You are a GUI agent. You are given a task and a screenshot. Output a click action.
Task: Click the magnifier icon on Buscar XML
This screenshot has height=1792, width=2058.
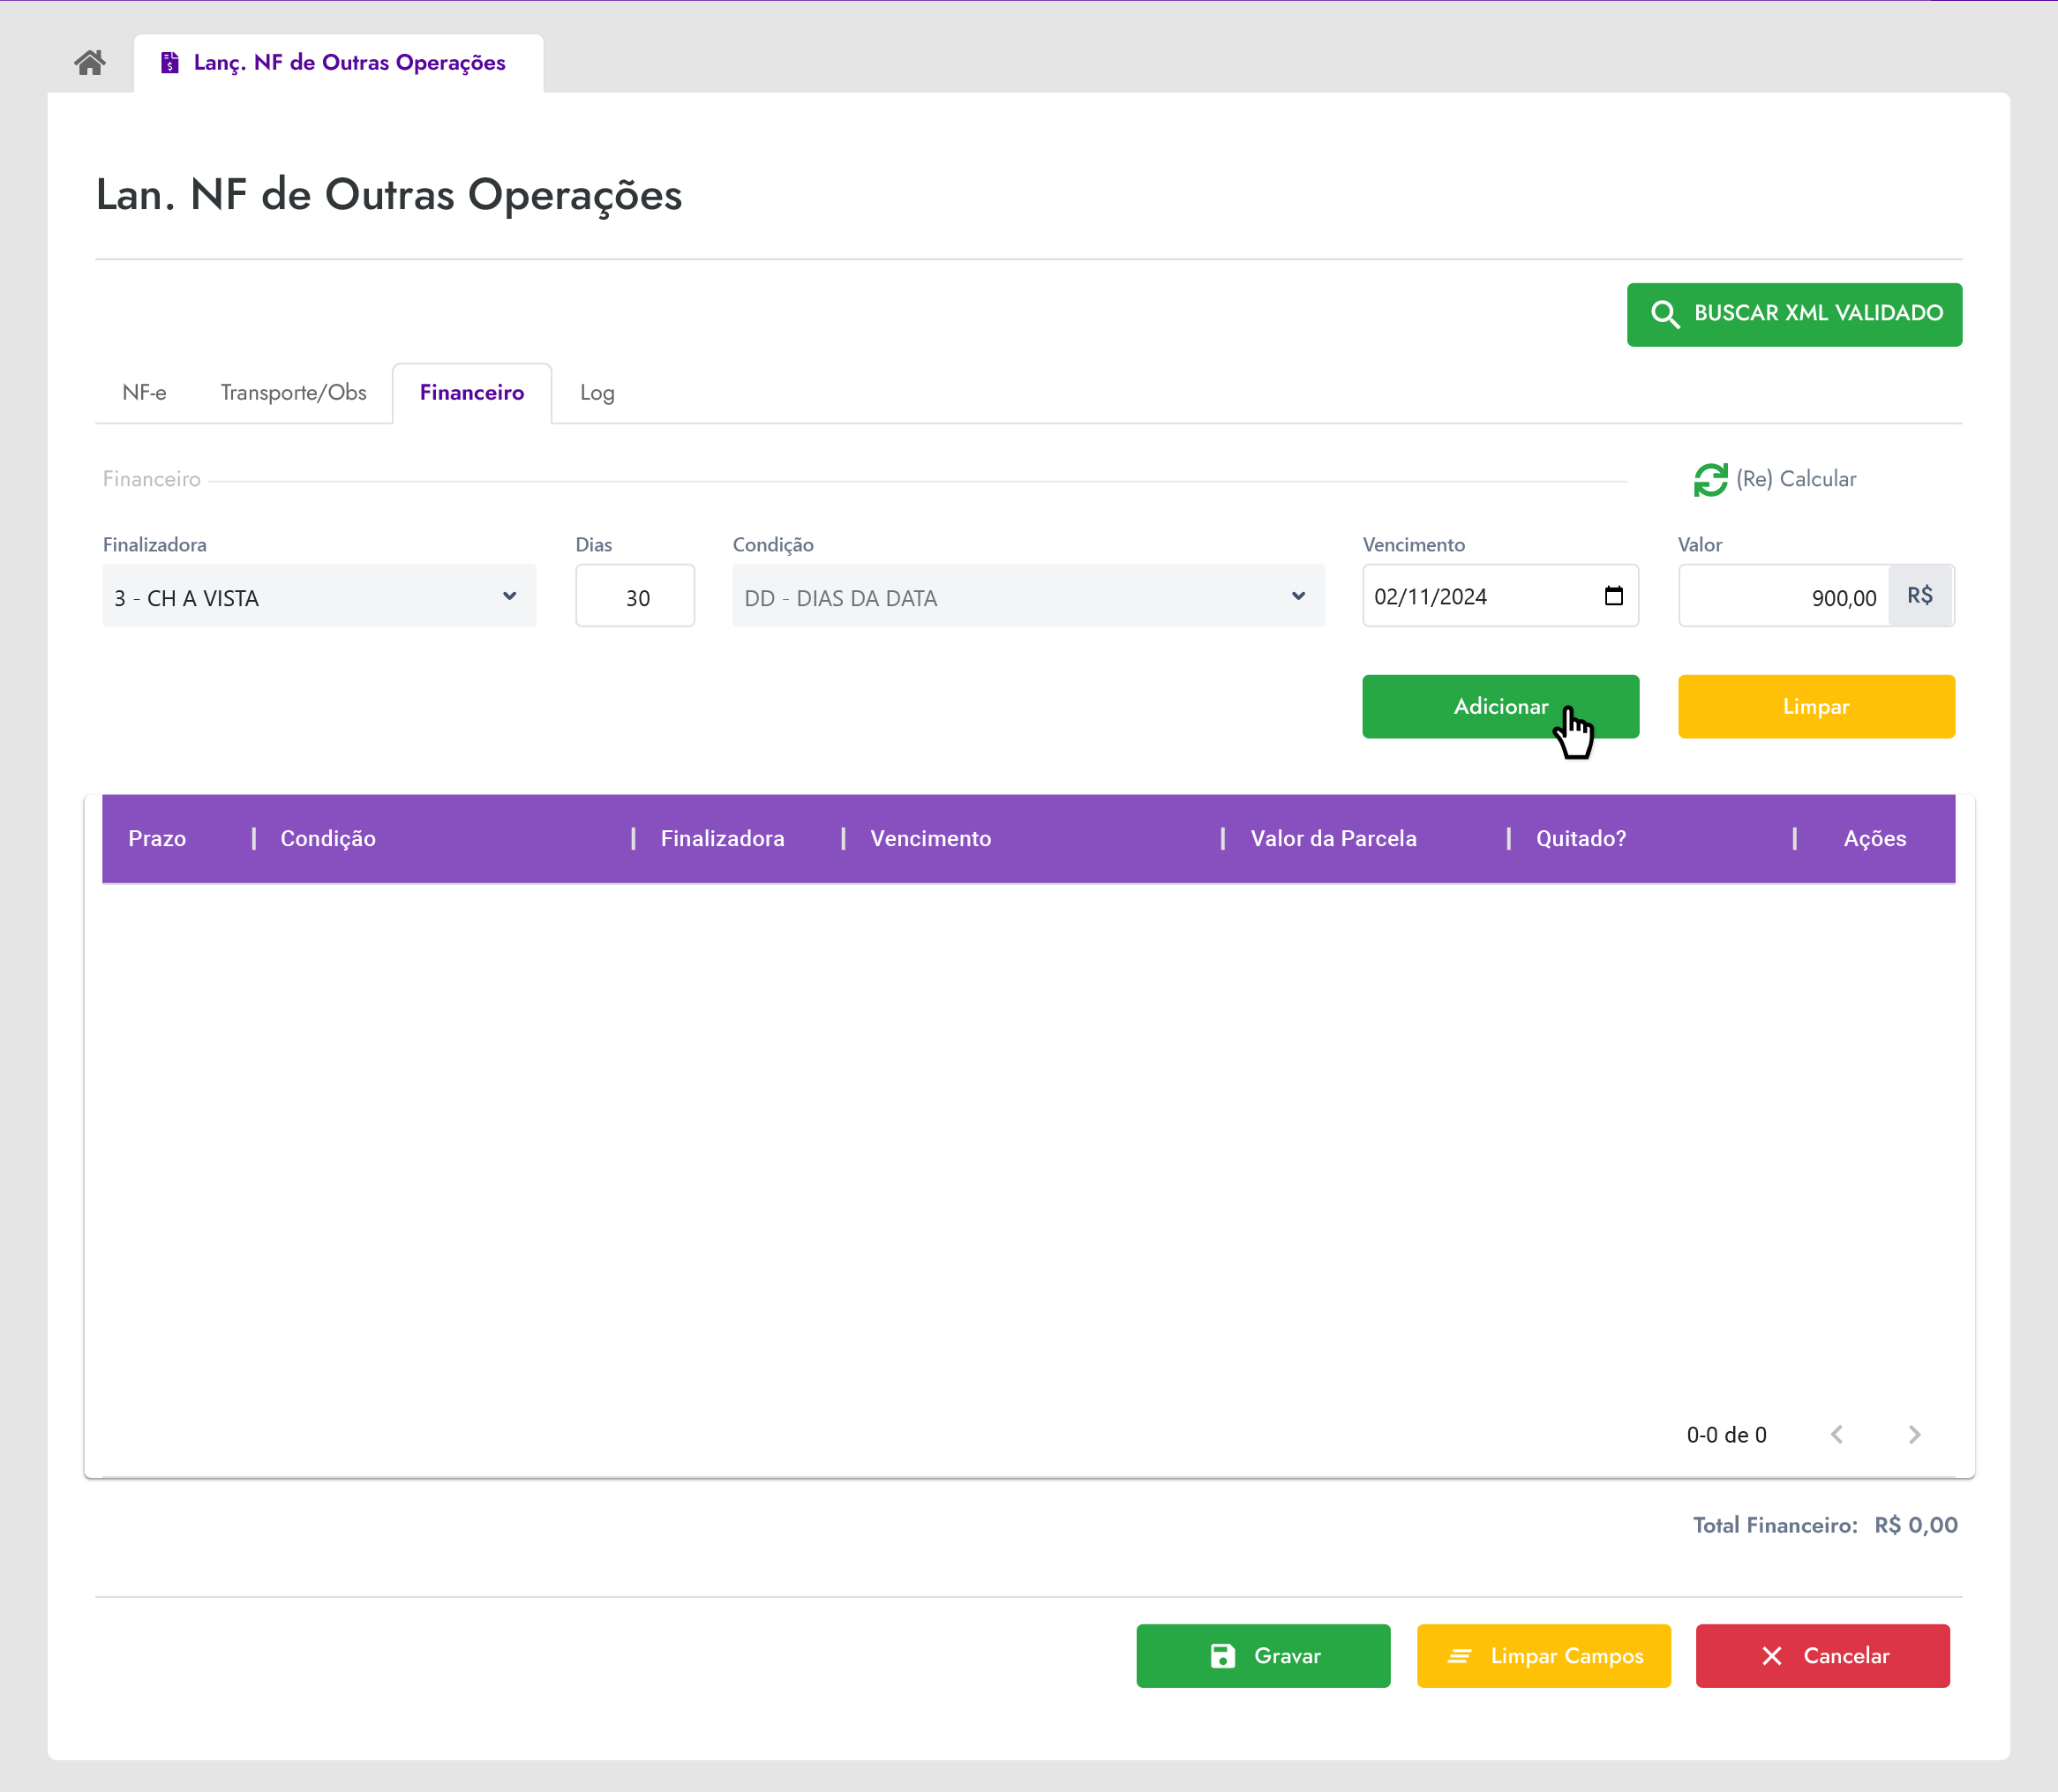tap(1664, 314)
